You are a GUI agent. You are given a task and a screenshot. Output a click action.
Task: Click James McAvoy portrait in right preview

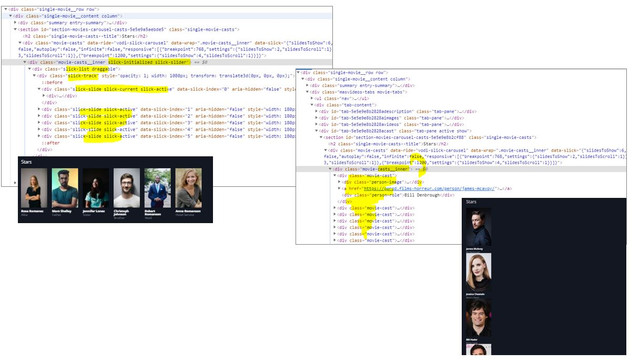tap(478, 227)
